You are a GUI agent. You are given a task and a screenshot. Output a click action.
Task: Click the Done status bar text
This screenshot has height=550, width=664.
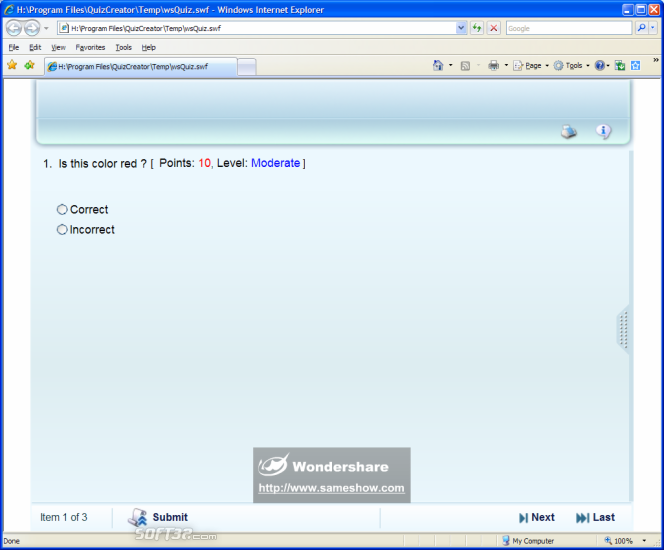coord(11,541)
